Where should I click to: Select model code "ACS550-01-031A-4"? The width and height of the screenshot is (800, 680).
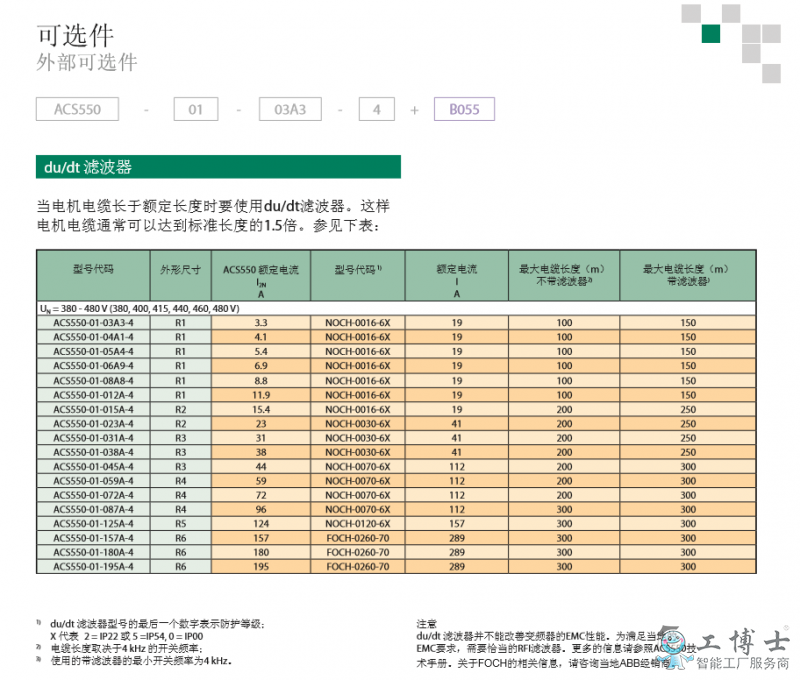click(93, 438)
